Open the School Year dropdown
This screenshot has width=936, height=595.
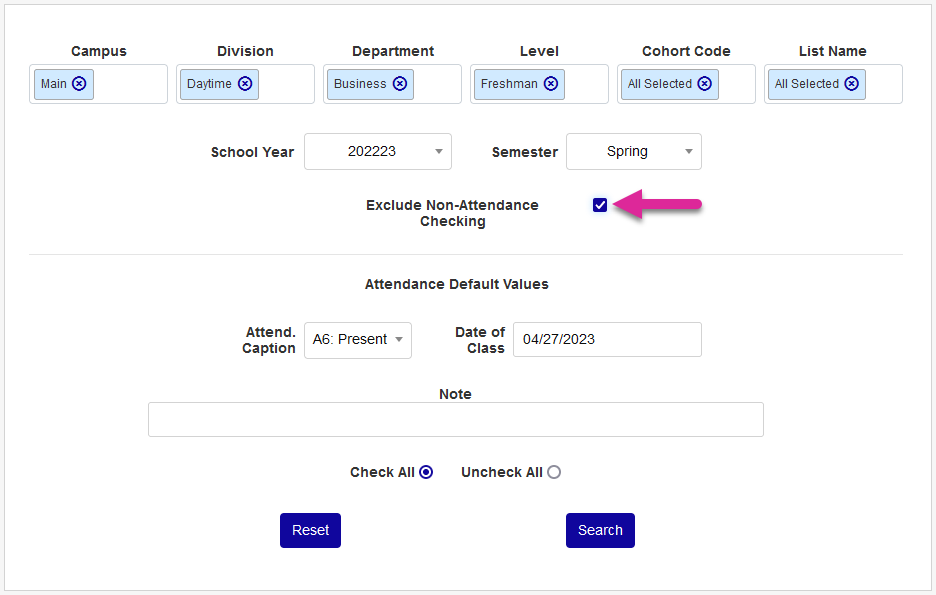pos(378,152)
